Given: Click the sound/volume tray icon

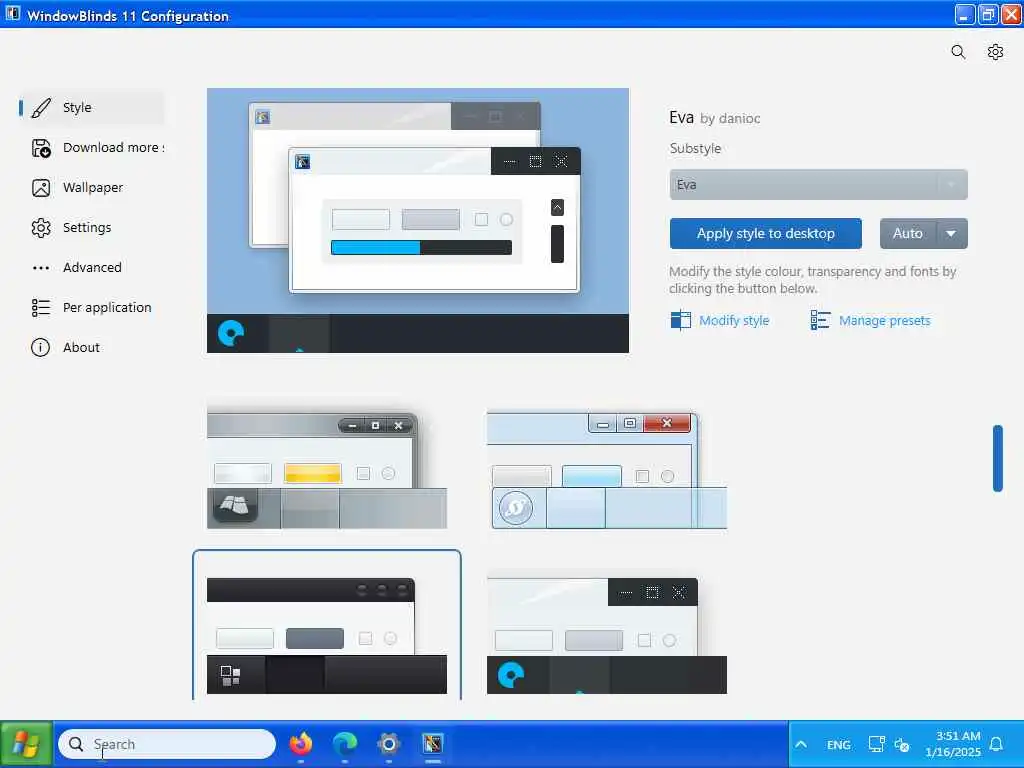Looking at the screenshot, I should 901,744.
